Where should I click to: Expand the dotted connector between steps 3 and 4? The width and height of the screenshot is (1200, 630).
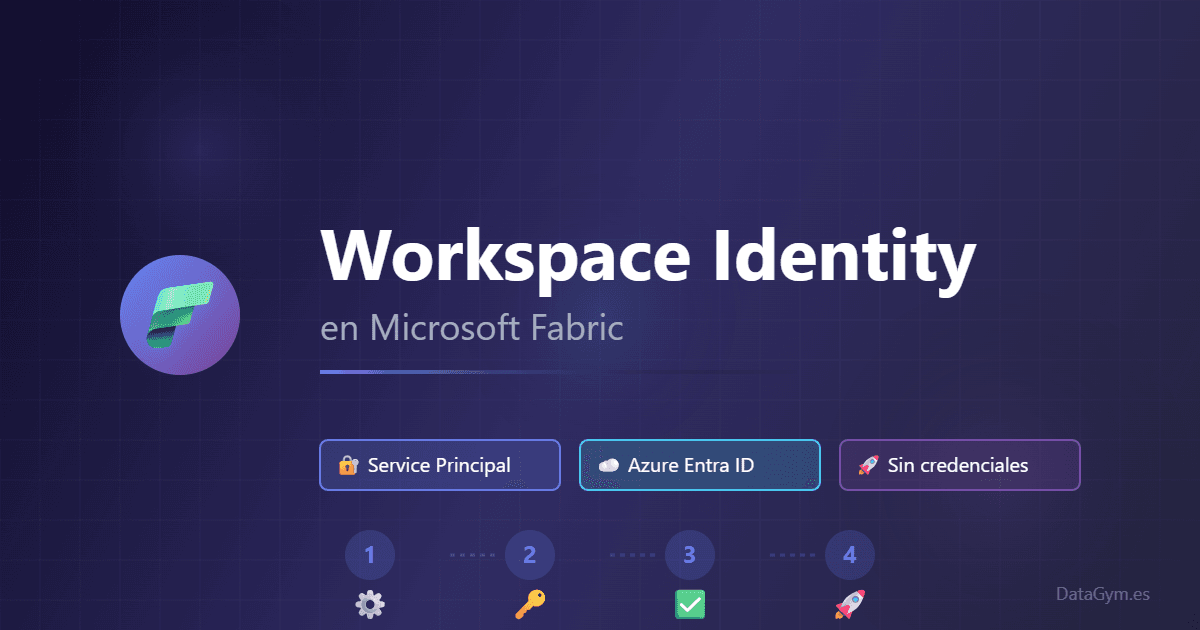[790, 554]
